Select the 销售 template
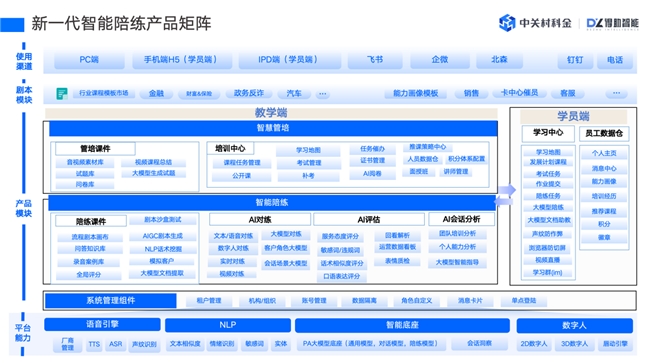 click(x=471, y=93)
